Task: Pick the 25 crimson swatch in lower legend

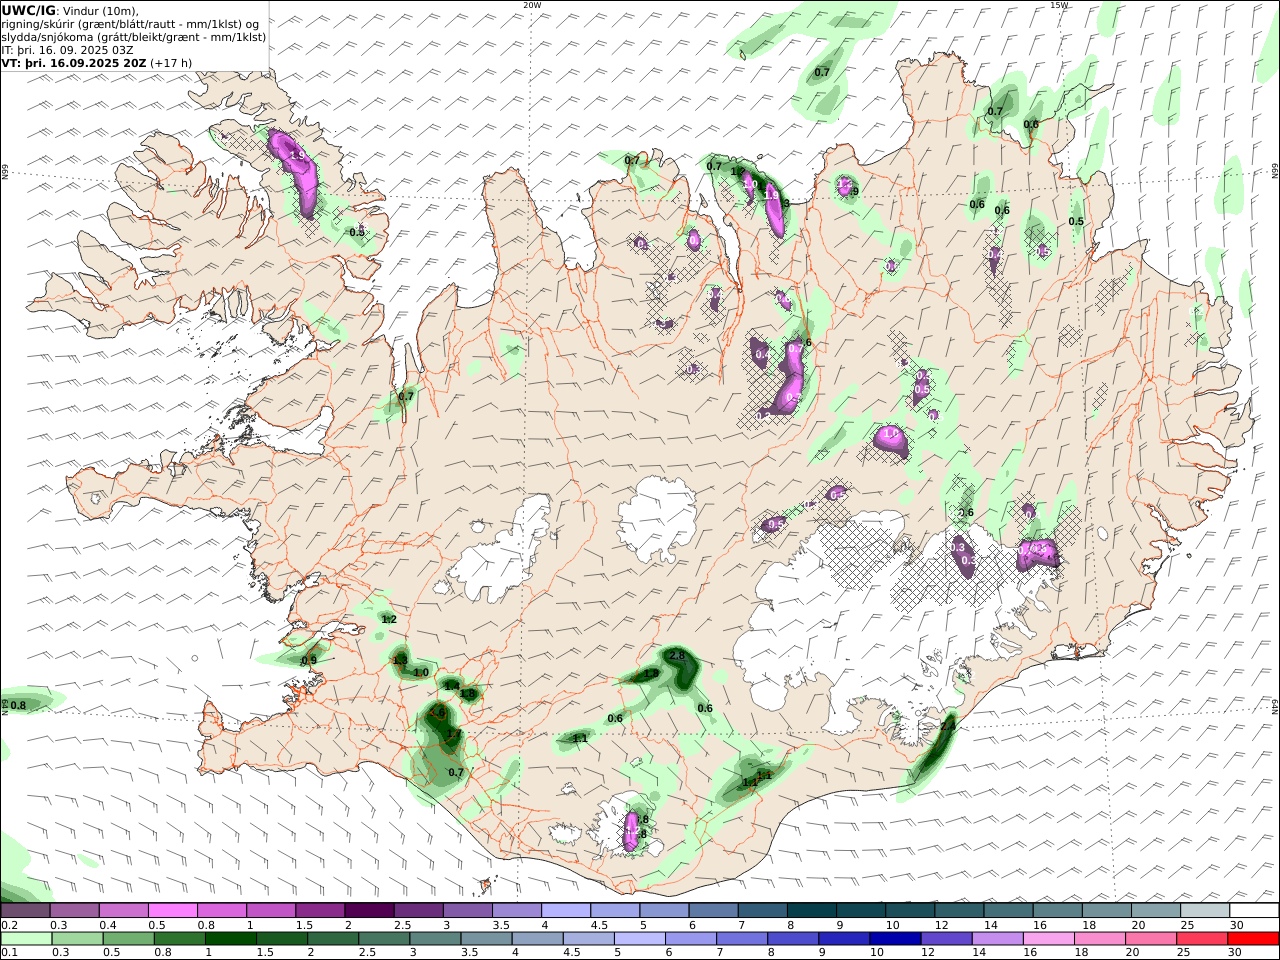Action: click(1202, 939)
